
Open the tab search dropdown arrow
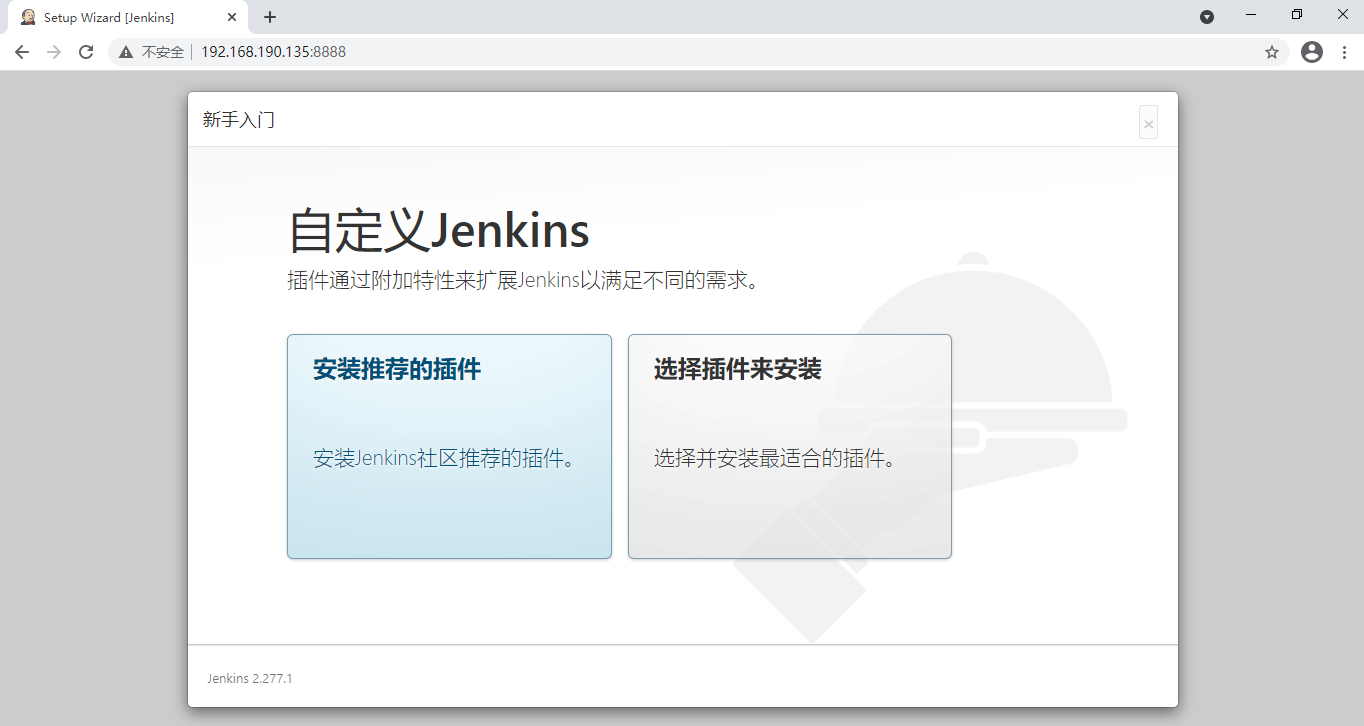pyautogui.click(x=1207, y=17)
